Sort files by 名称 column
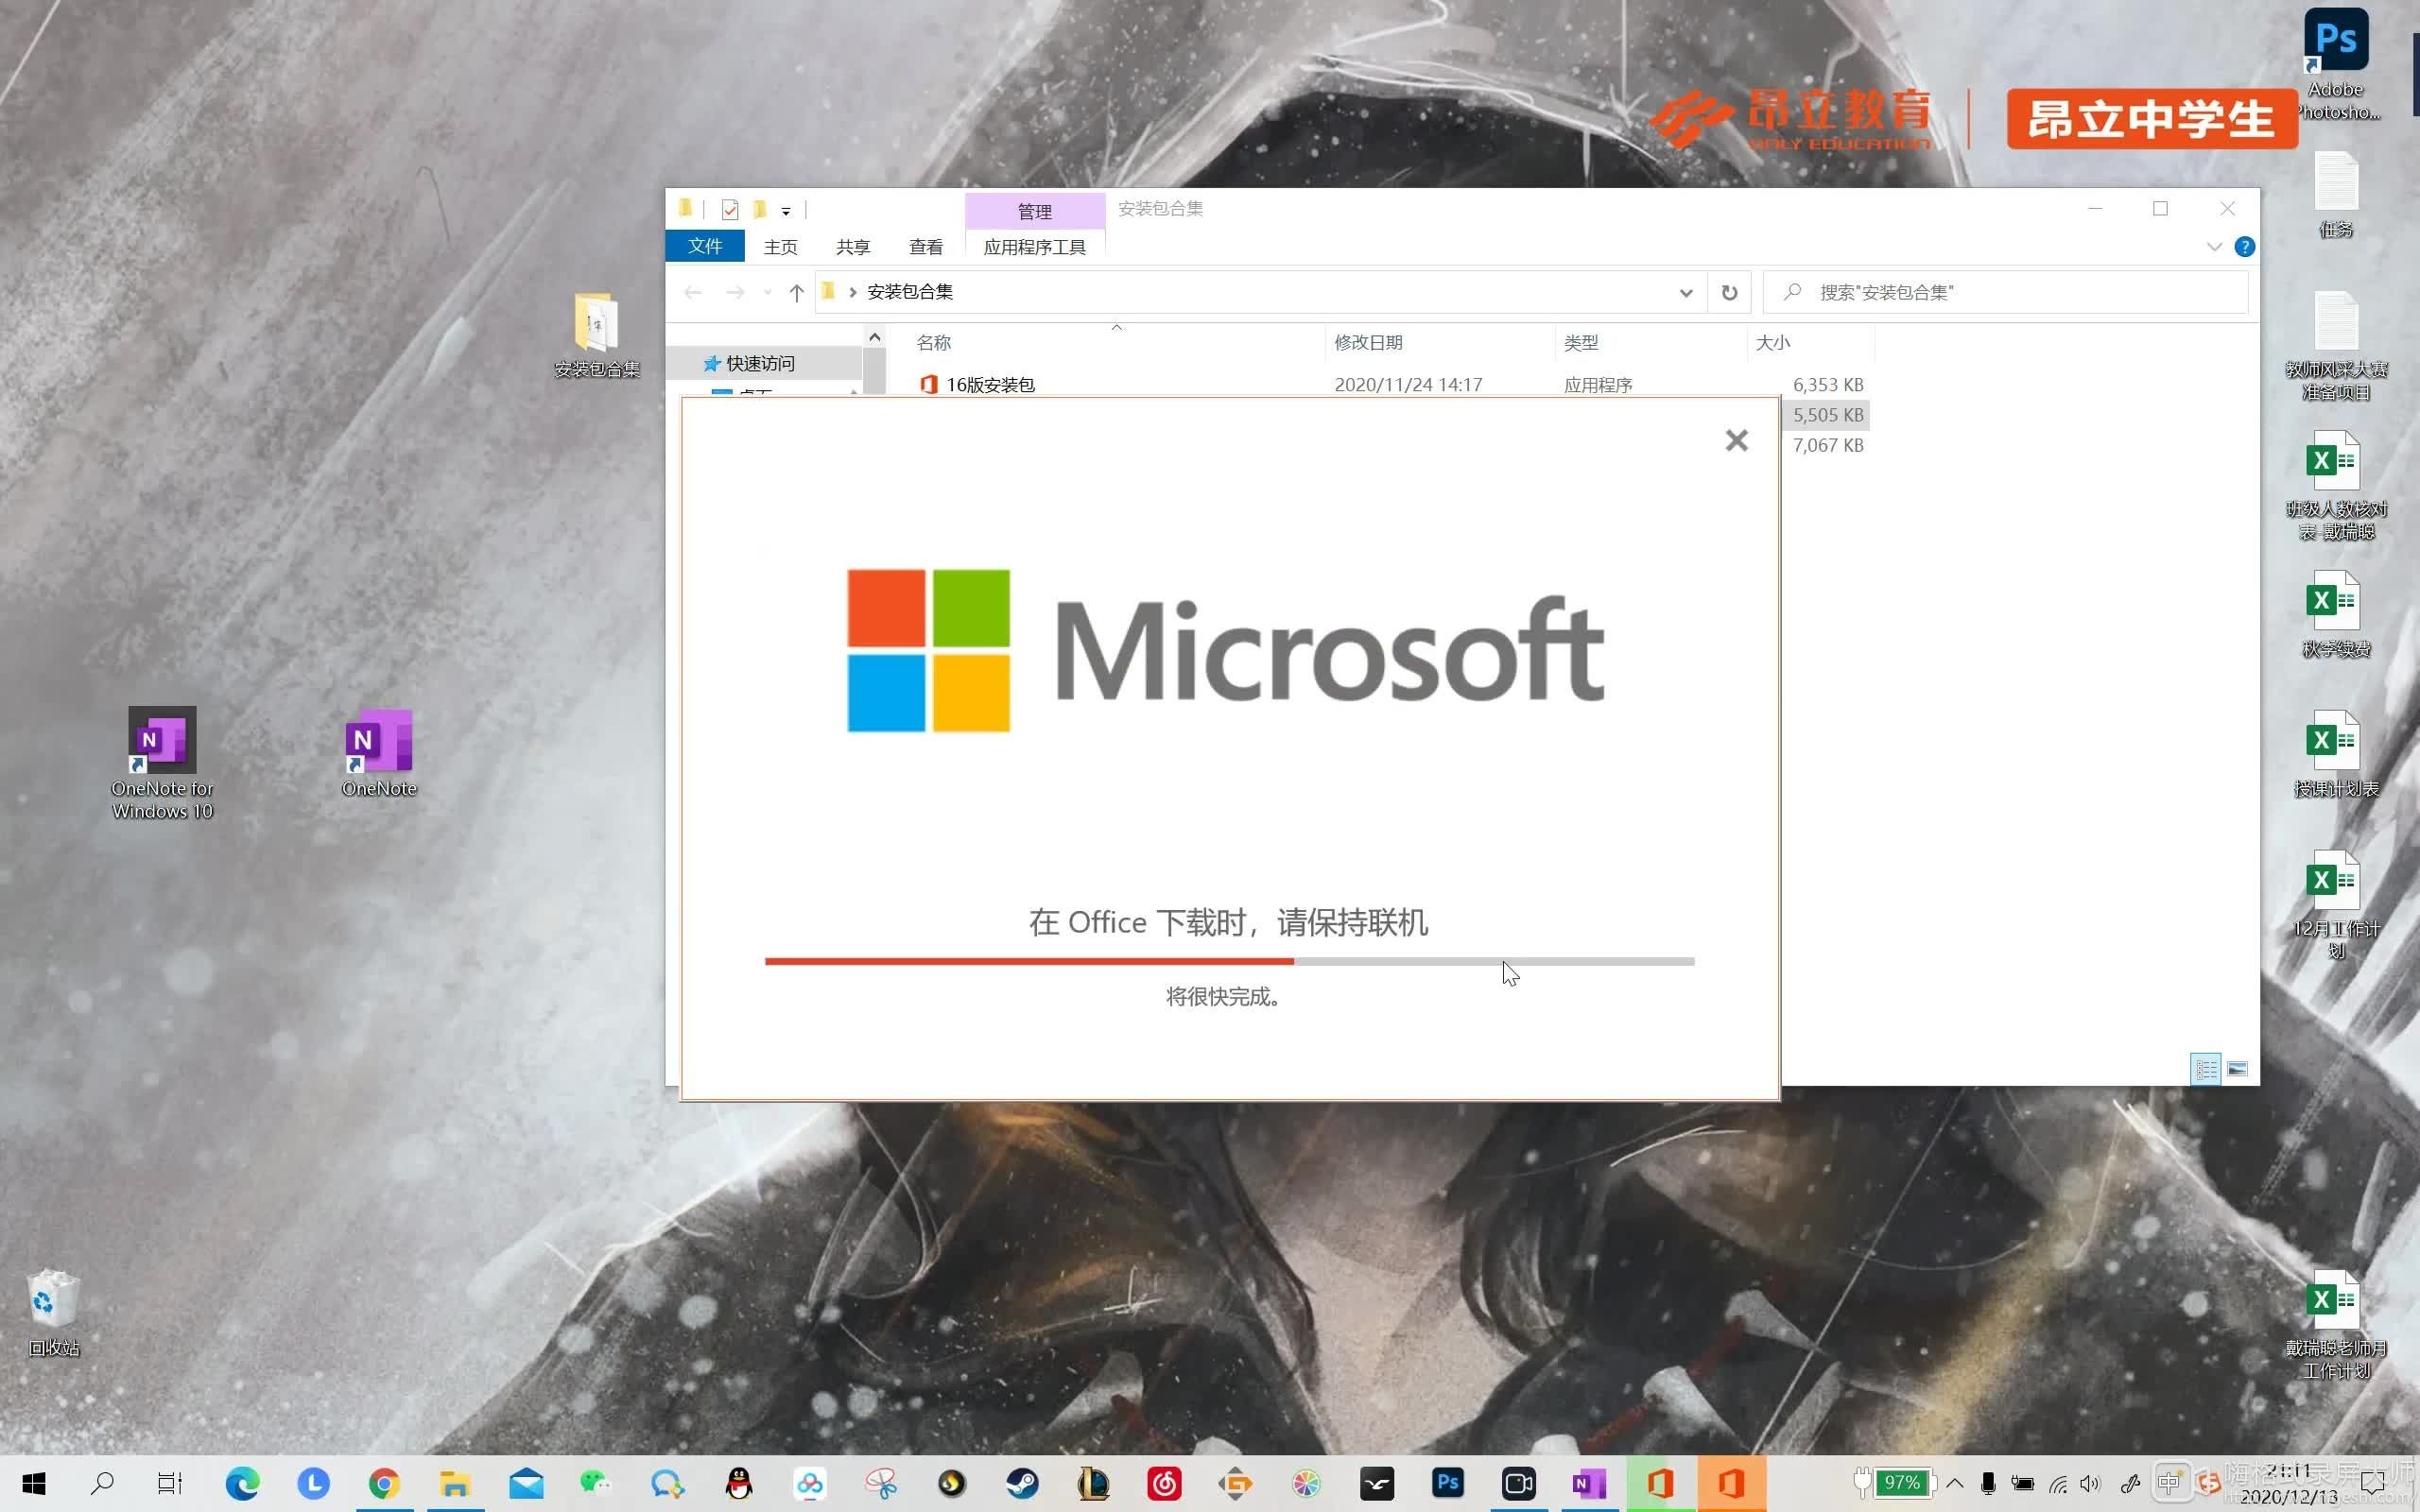 [x=933, y=343]
